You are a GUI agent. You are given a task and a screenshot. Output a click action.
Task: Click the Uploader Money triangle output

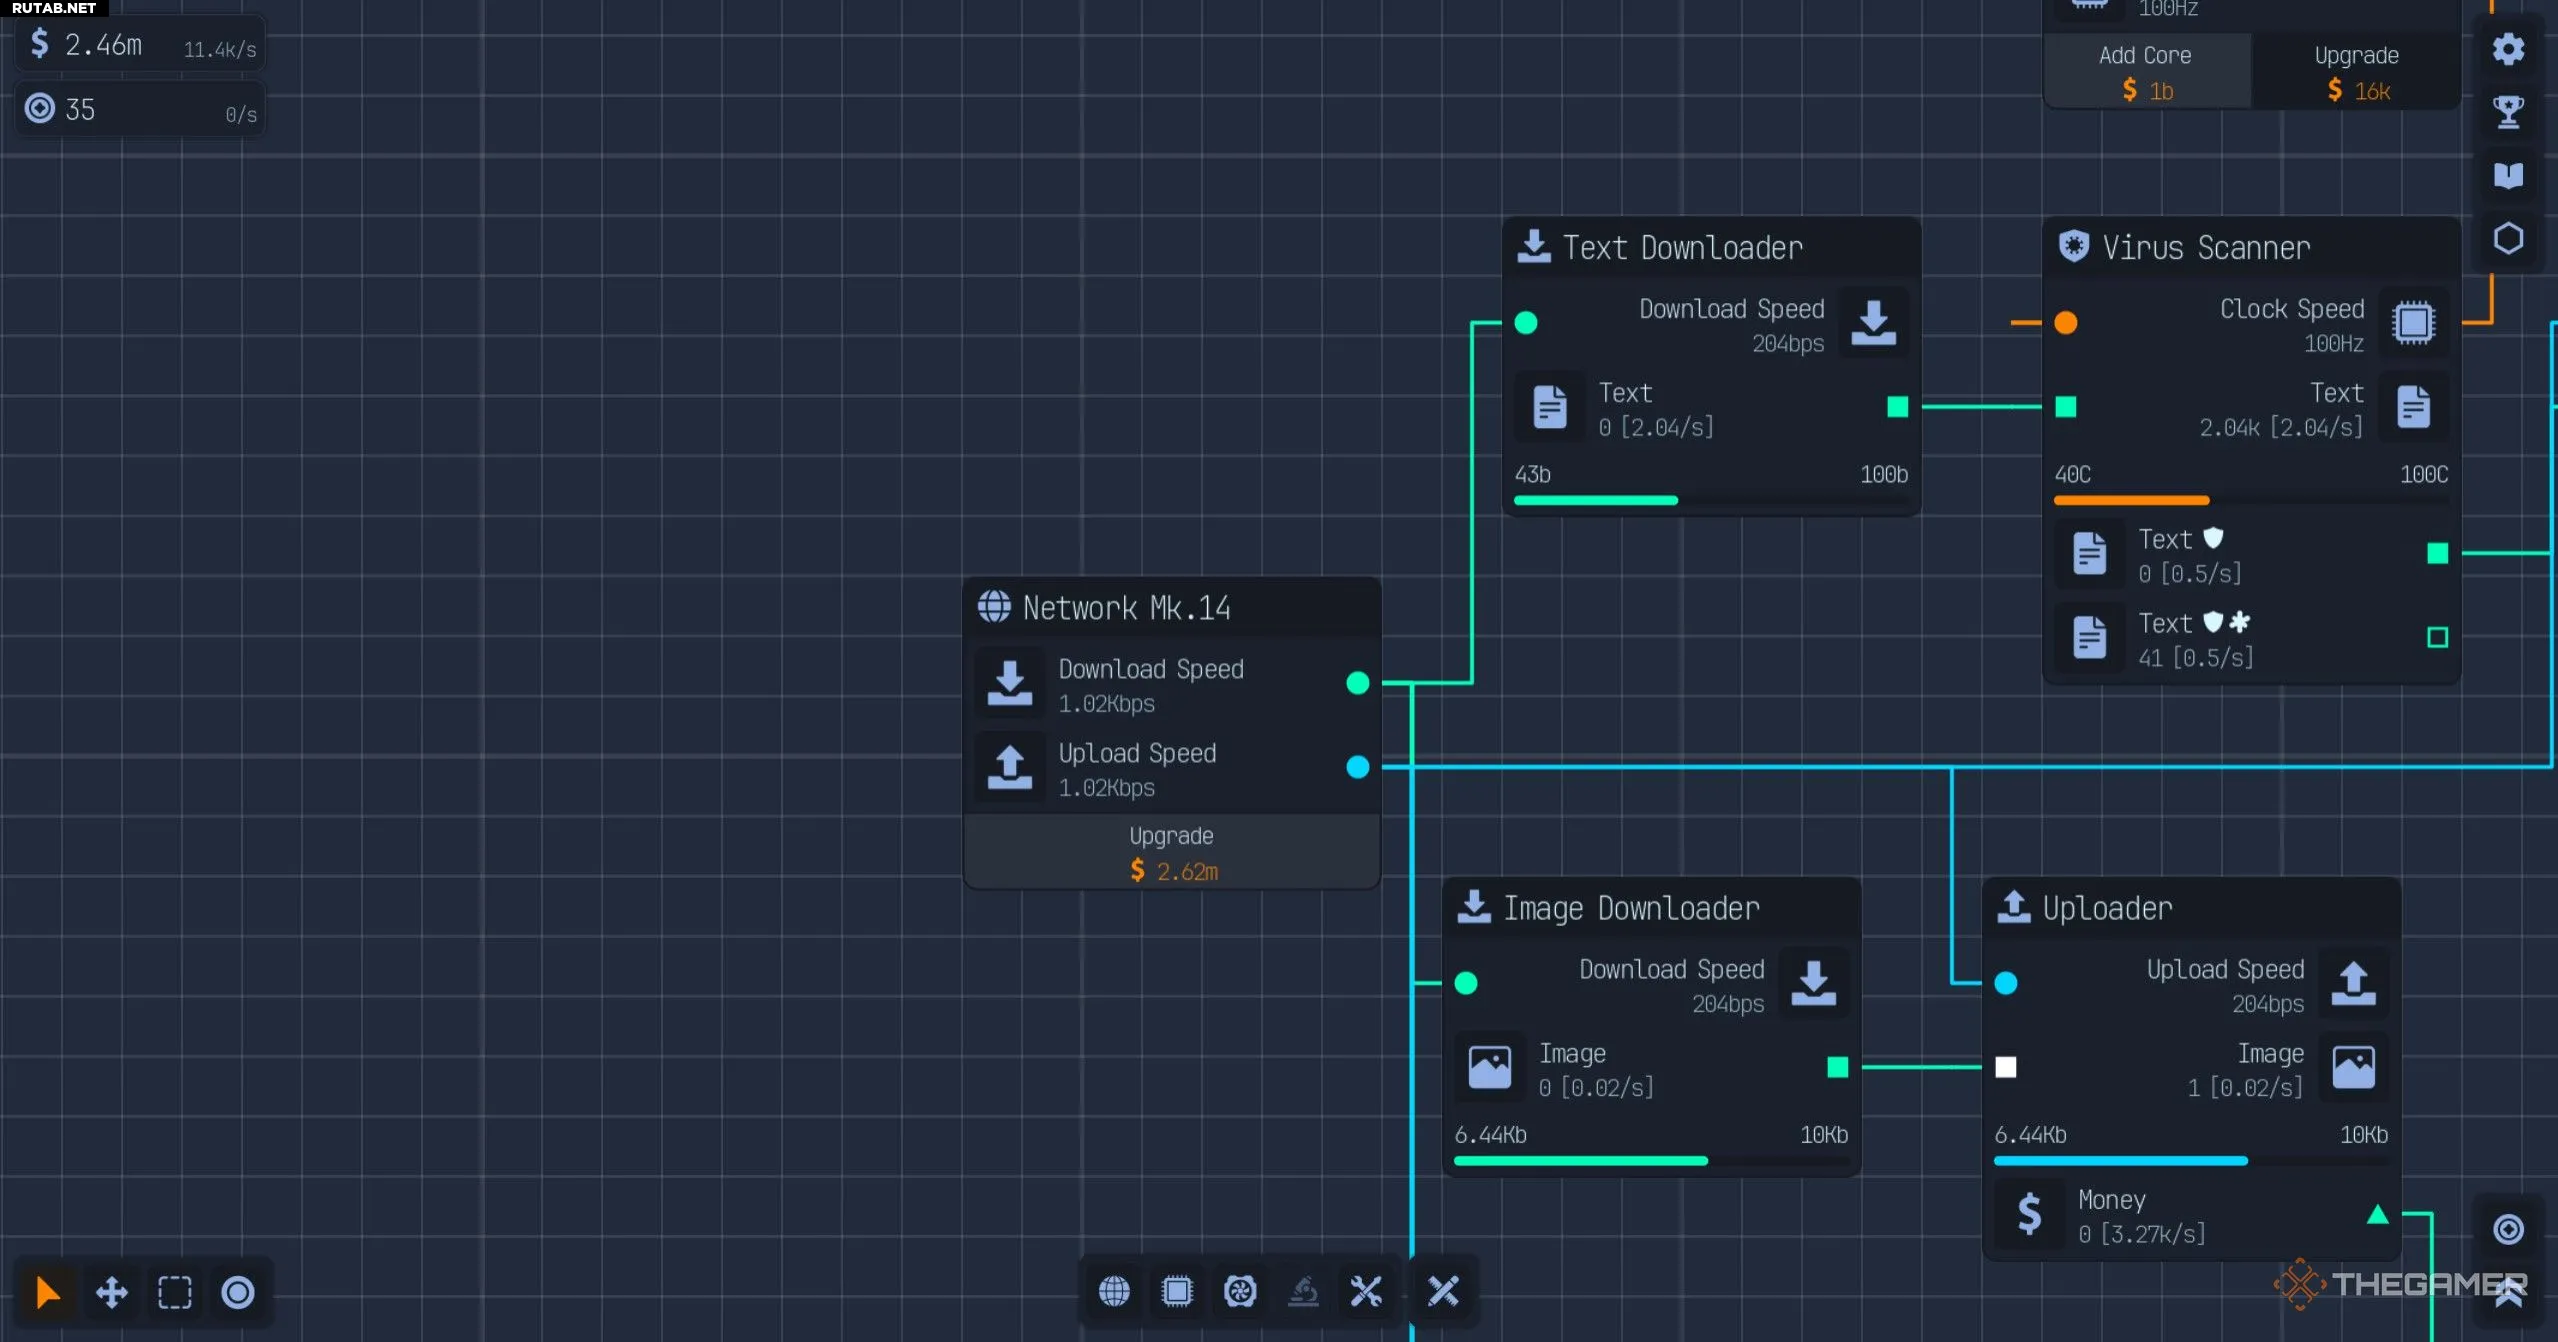2378,1215
